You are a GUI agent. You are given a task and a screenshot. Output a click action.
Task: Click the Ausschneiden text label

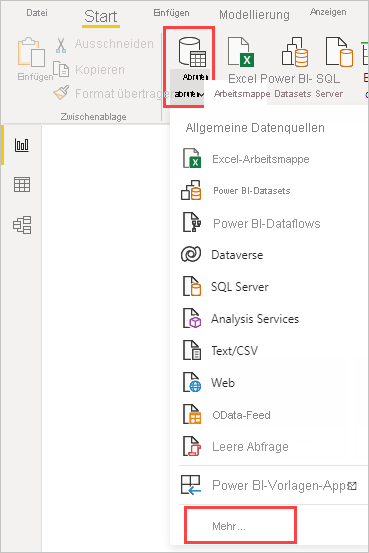114,44
